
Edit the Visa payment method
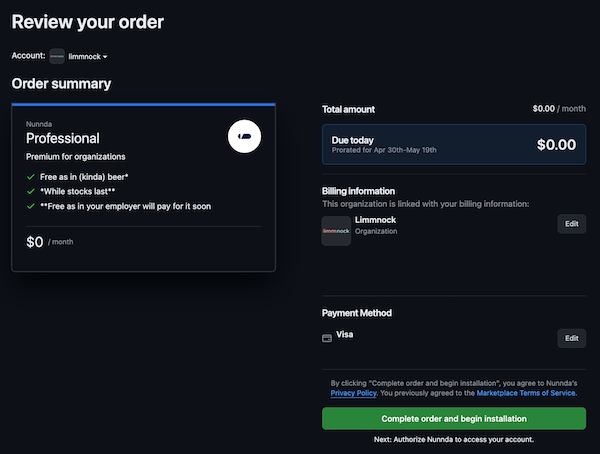tap(571, 338)
